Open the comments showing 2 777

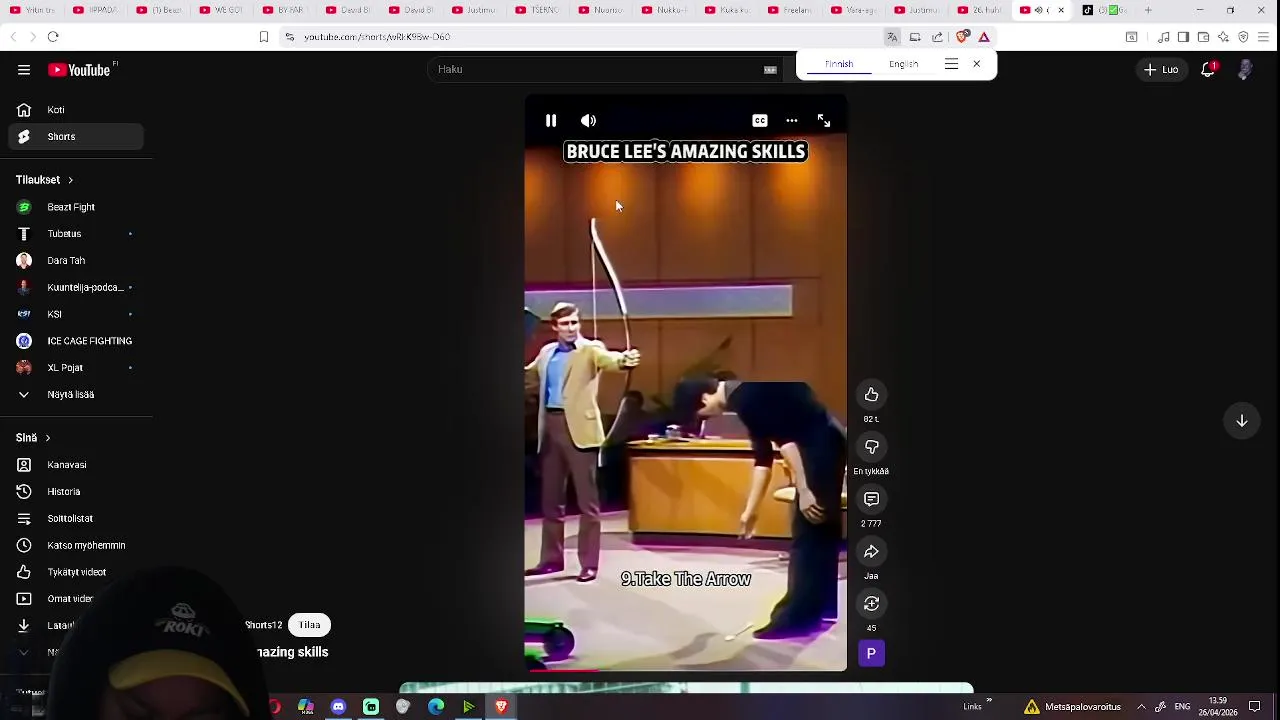pos(871,499)
